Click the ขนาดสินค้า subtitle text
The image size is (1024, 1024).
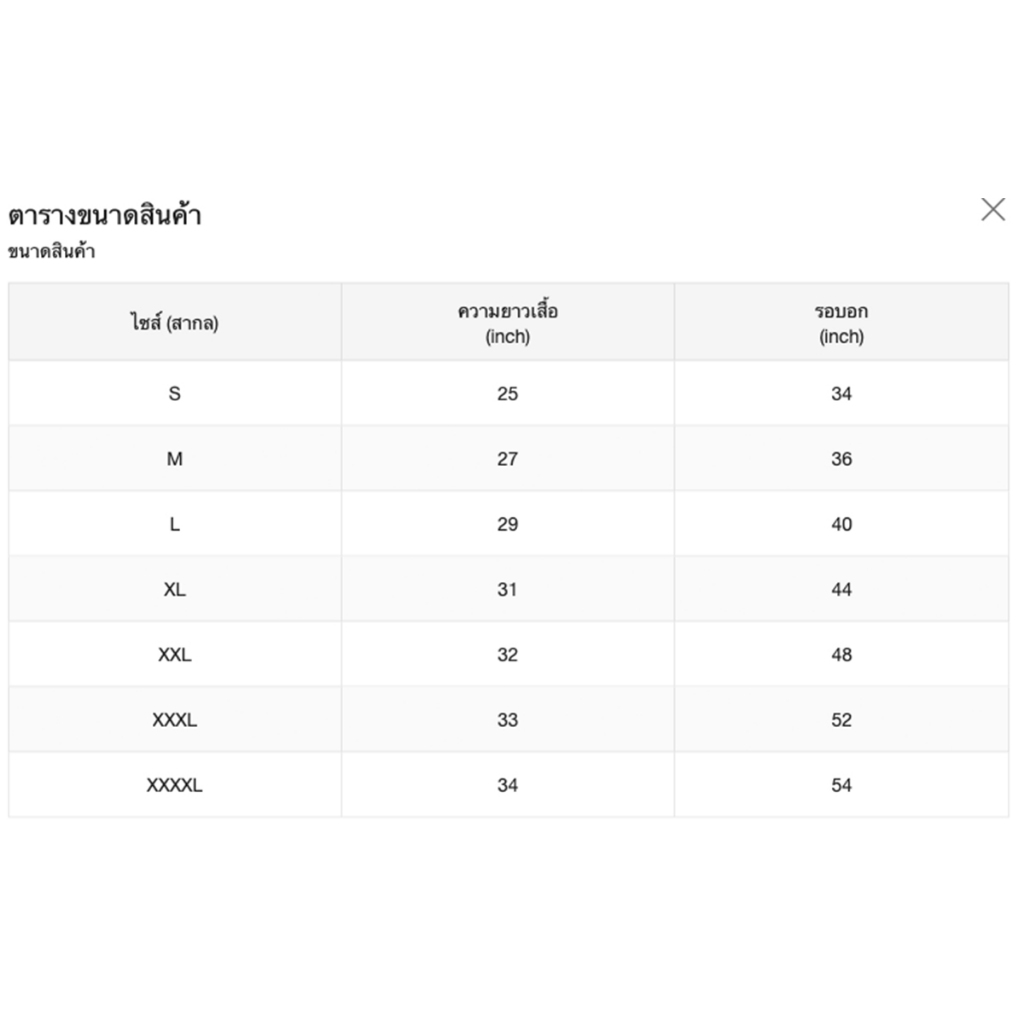51,252
